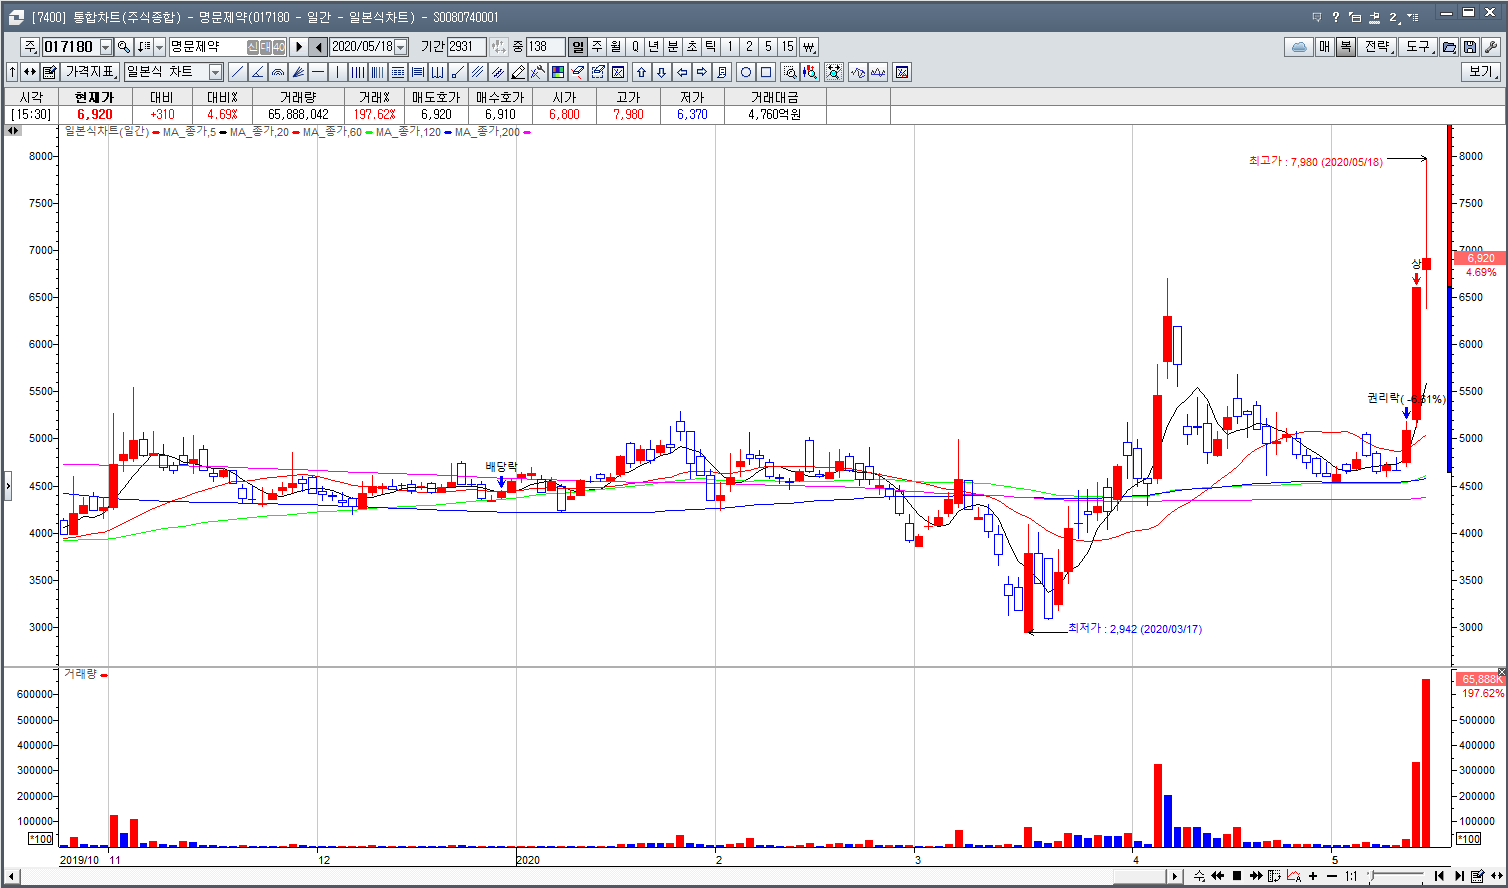Switch to minute (분) period
This screenshot has width=1508, height=888.
pyautogui.click(x=672, y=47)
